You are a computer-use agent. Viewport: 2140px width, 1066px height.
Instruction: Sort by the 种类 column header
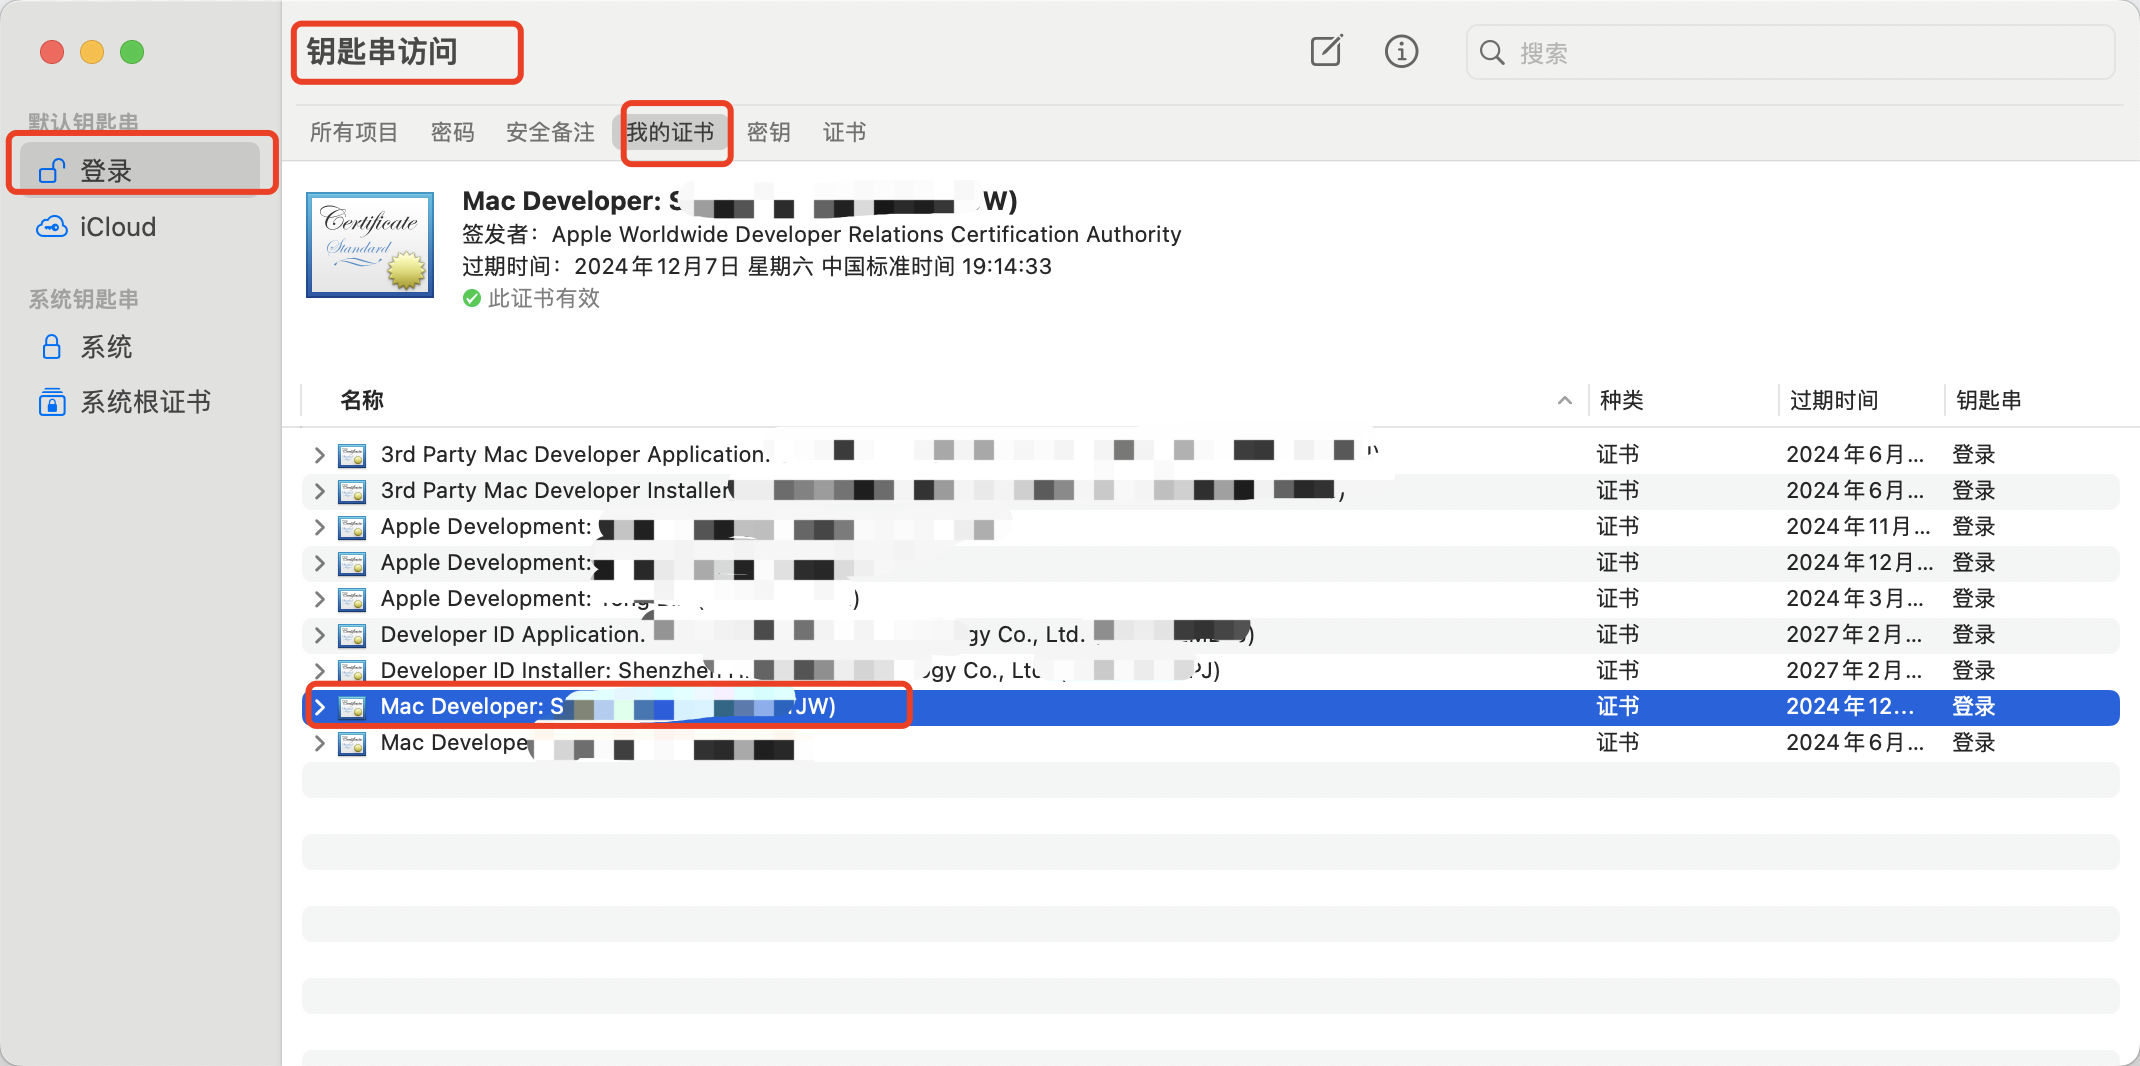coord(1621,400)
